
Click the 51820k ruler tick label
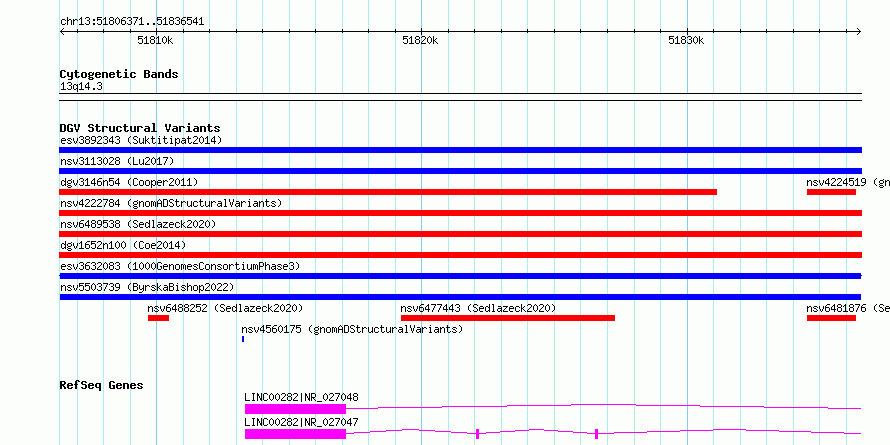pyautogui.click(x=420, y=40)
